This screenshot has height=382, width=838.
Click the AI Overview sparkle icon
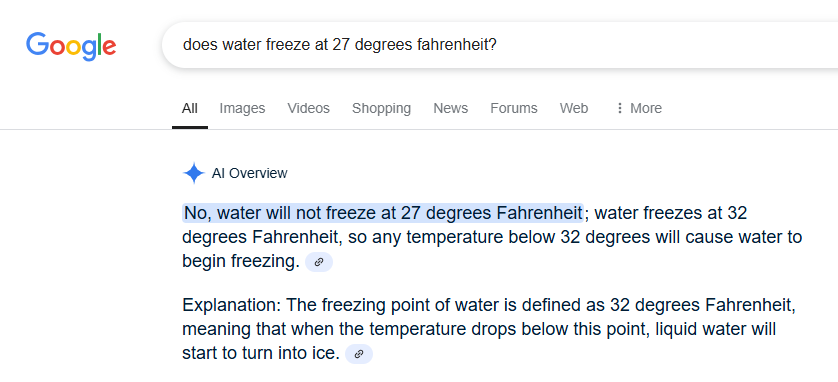click(193, 173)
